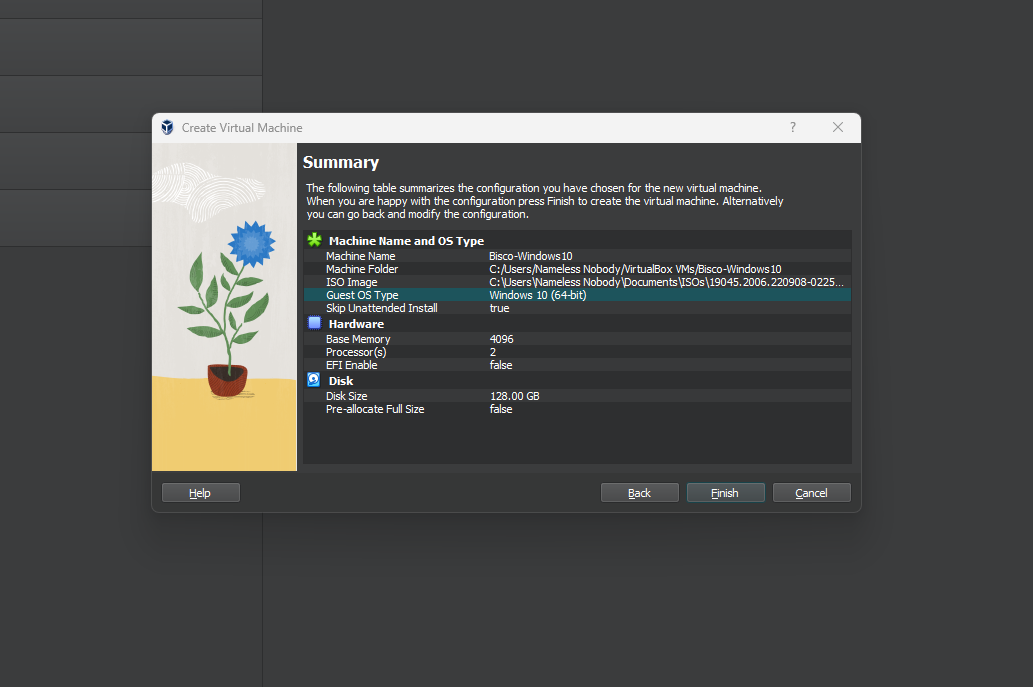Select the Machine Folder row

[576, 269]
